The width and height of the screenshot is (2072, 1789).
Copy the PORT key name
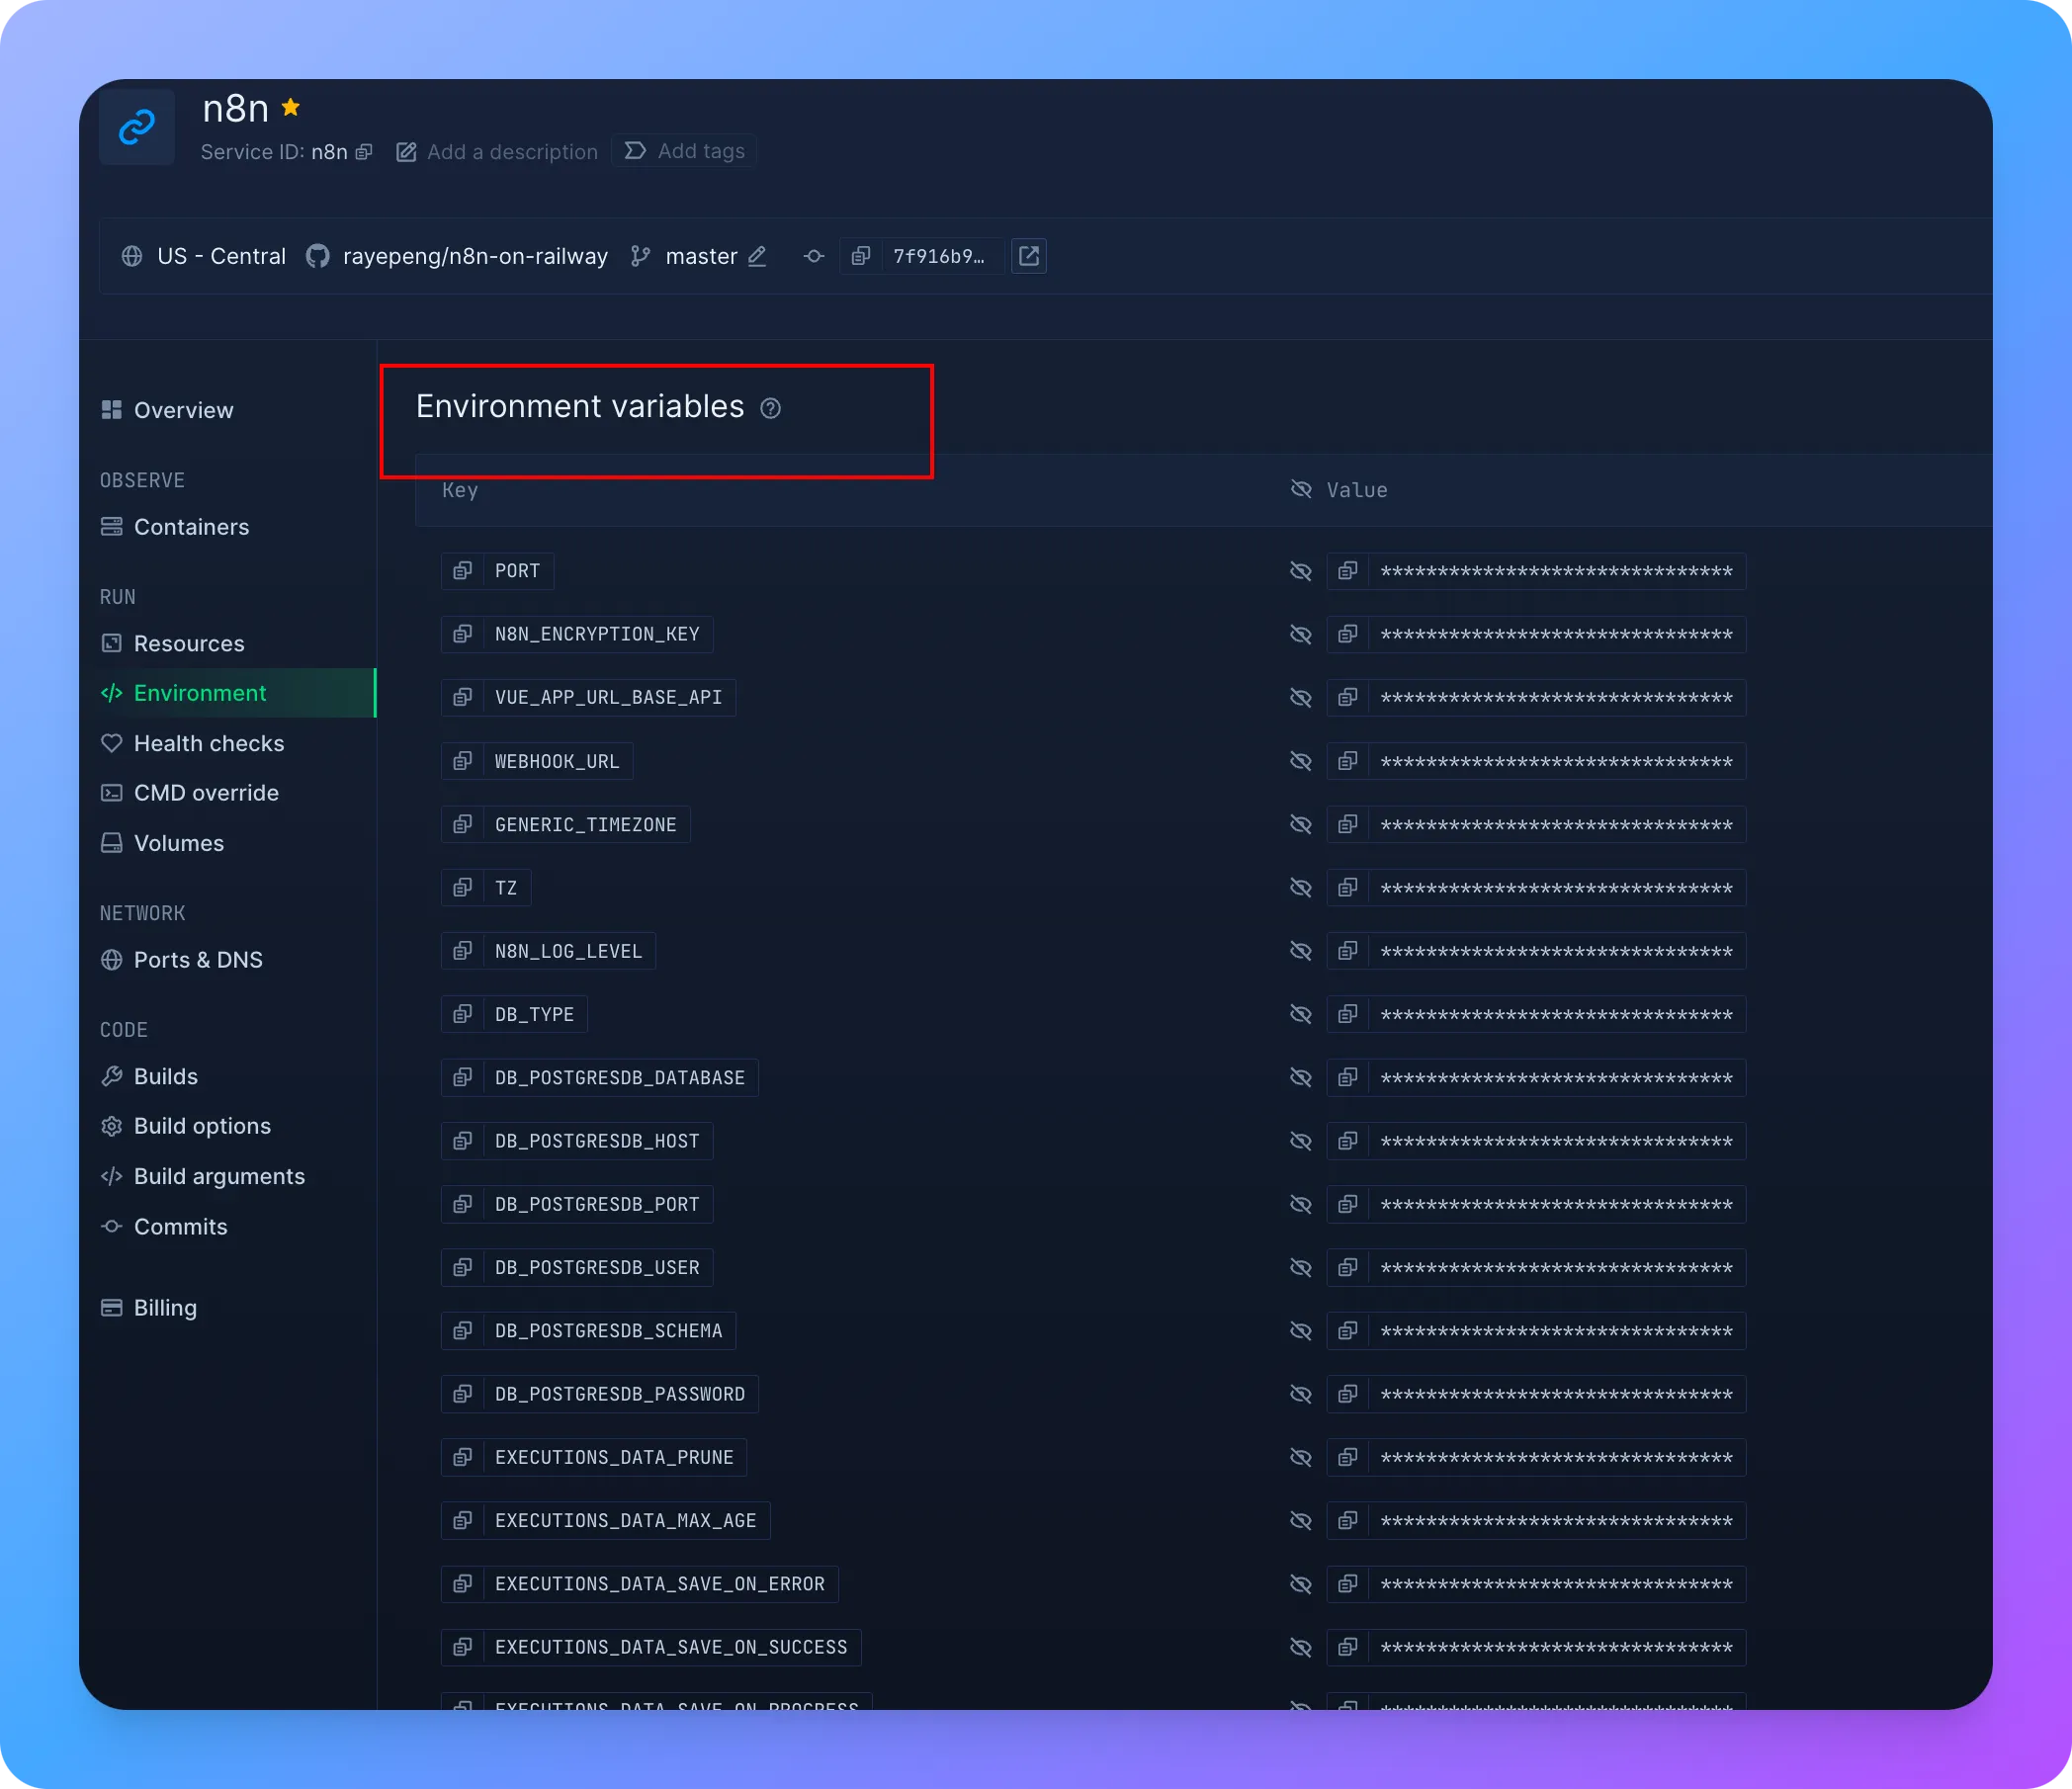click(x=462, y=571)
